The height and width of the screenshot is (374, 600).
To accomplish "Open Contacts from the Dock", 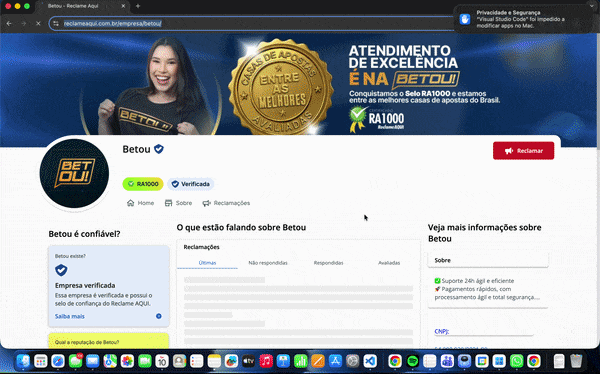I will coord(179,361).
